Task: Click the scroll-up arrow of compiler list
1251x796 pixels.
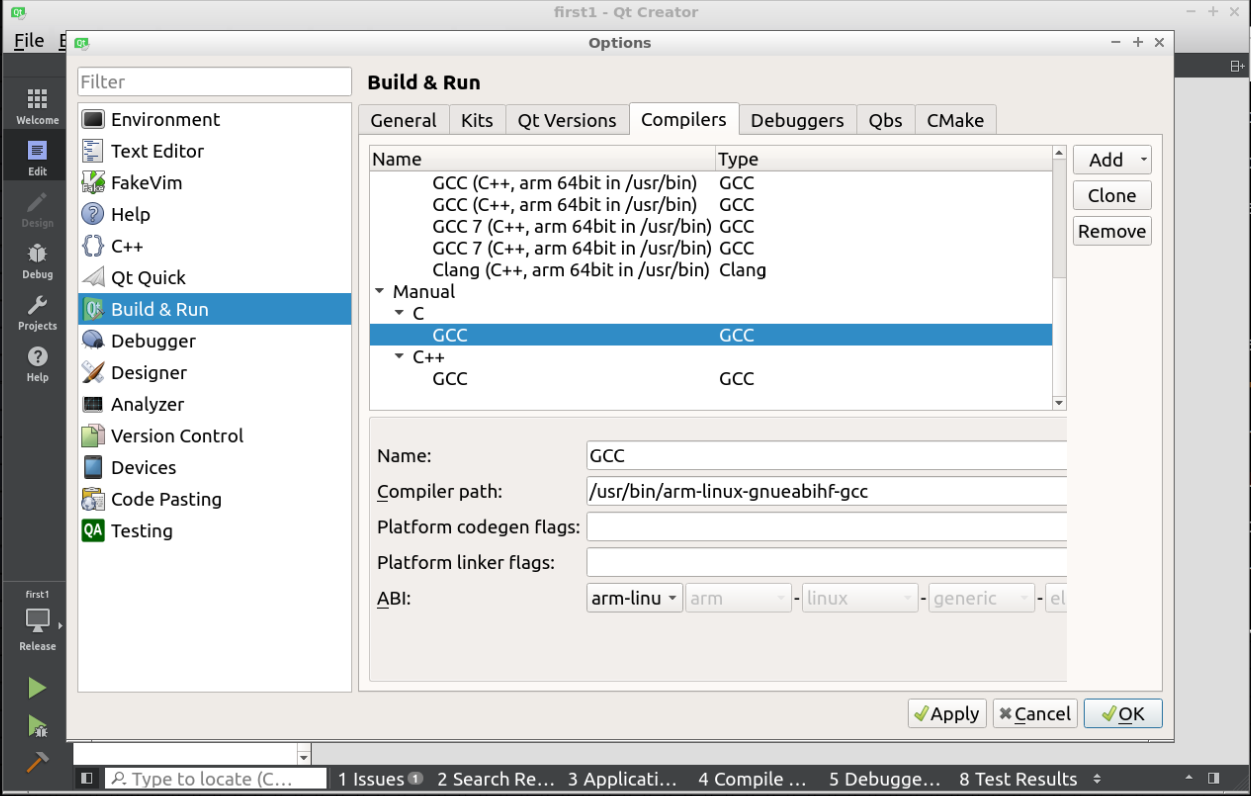Action: coord(1060,153)
